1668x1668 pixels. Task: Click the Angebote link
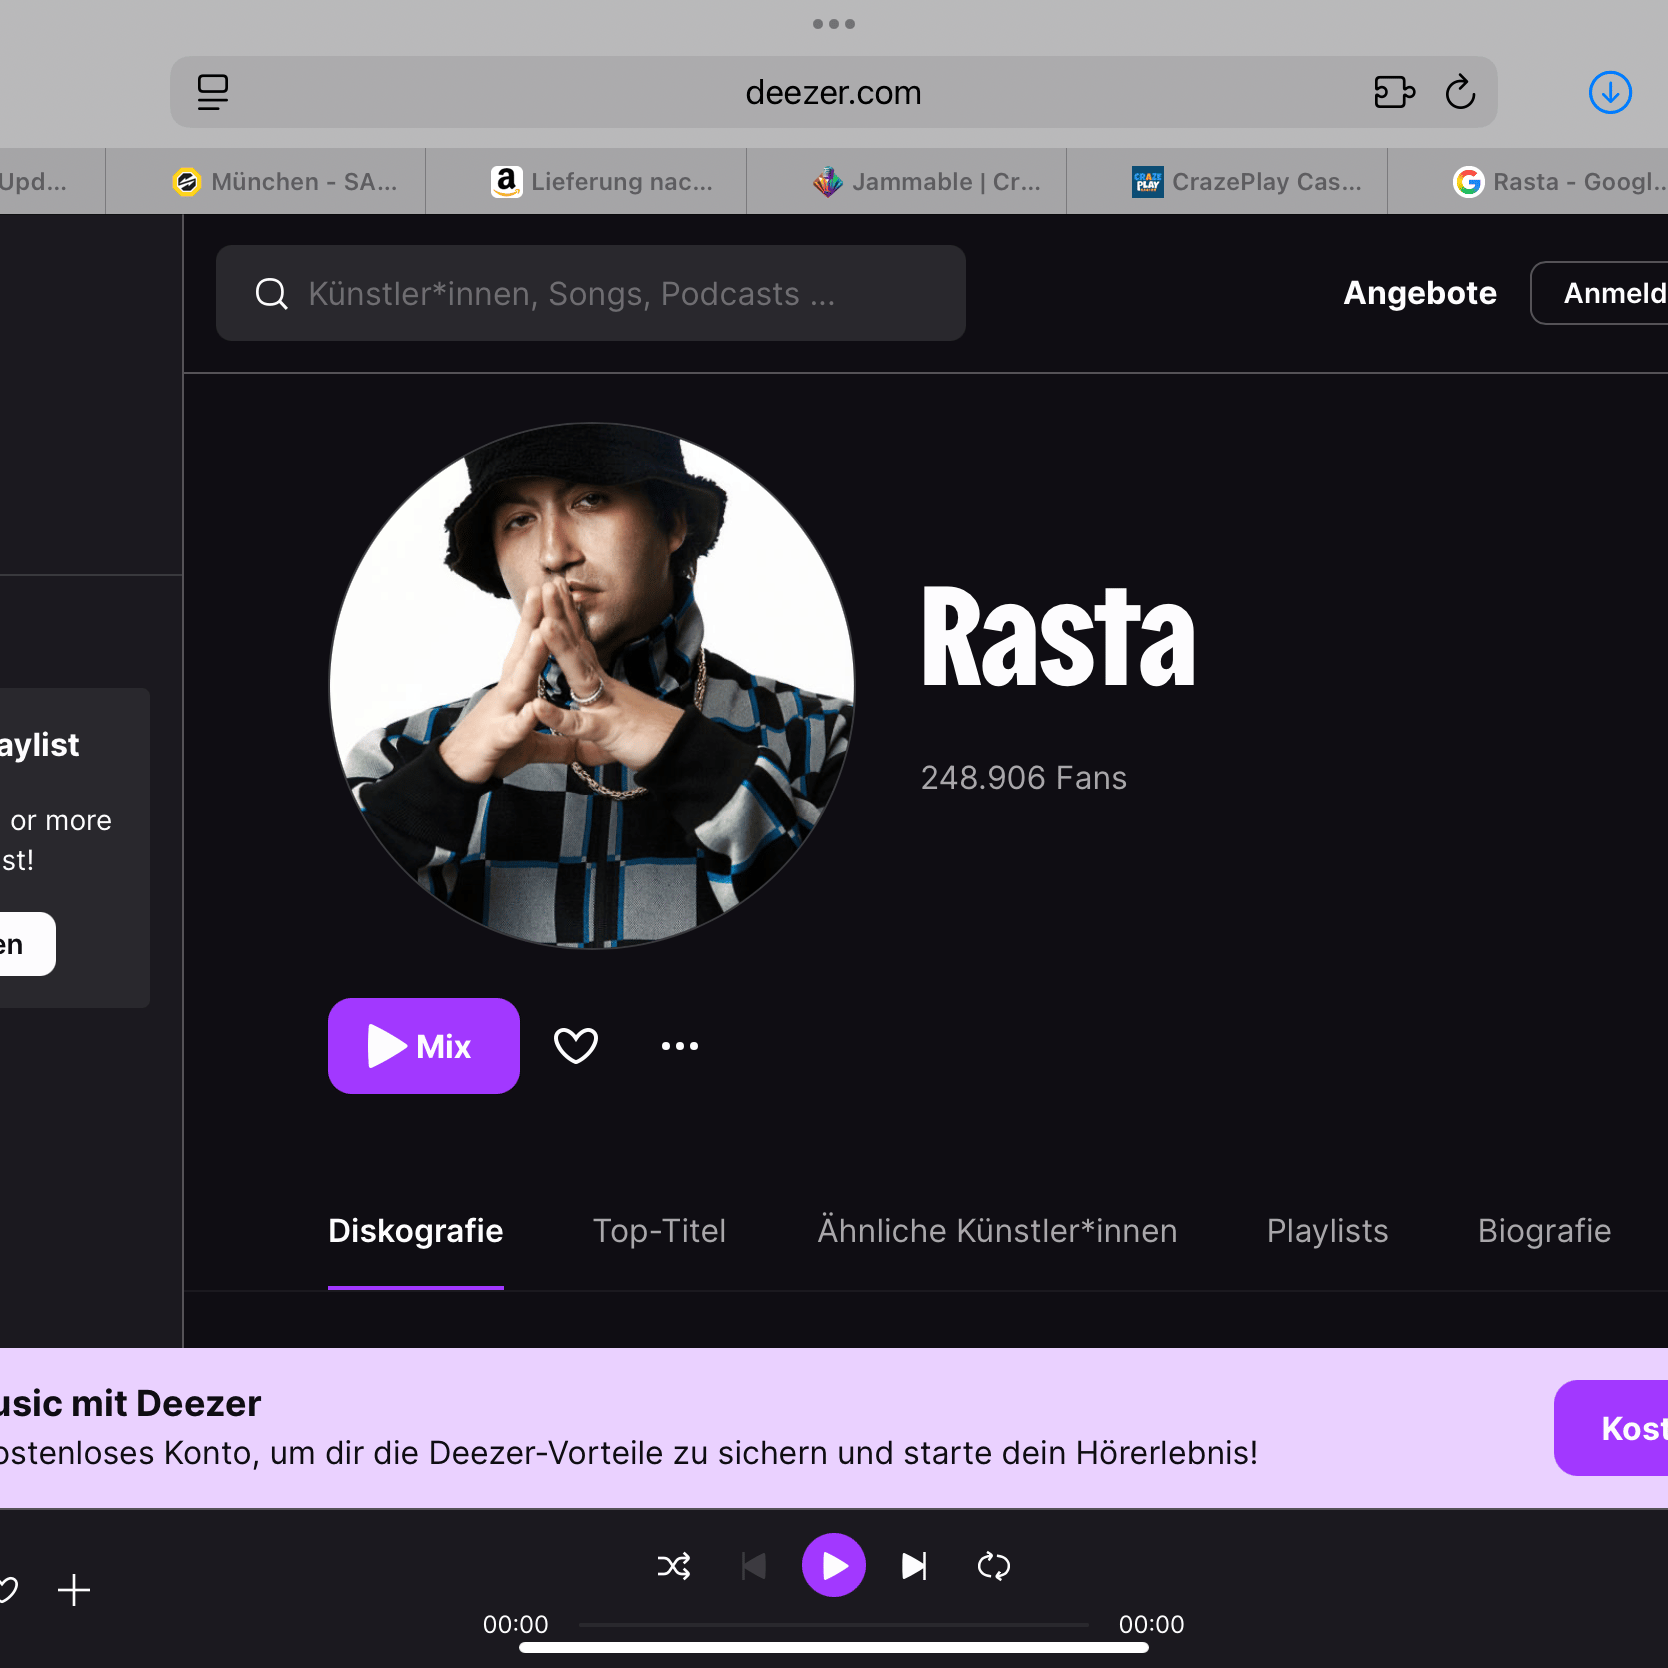click(x=1420, y=293)
